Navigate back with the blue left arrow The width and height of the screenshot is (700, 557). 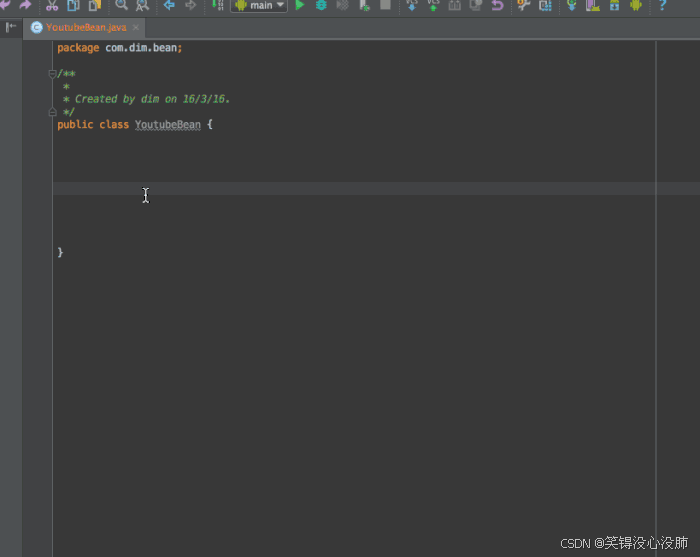169,5
